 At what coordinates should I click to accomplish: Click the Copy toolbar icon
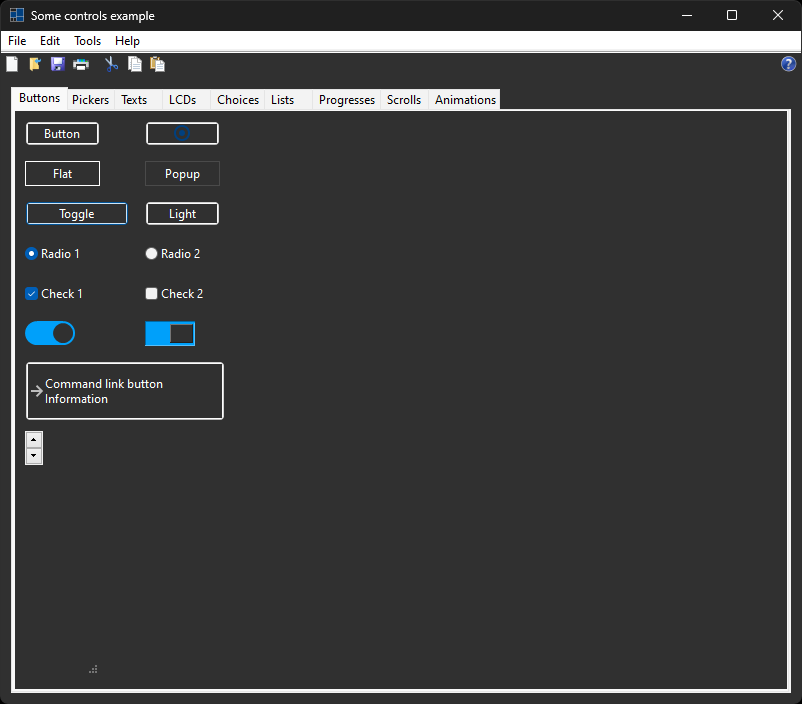click(134, 64)
